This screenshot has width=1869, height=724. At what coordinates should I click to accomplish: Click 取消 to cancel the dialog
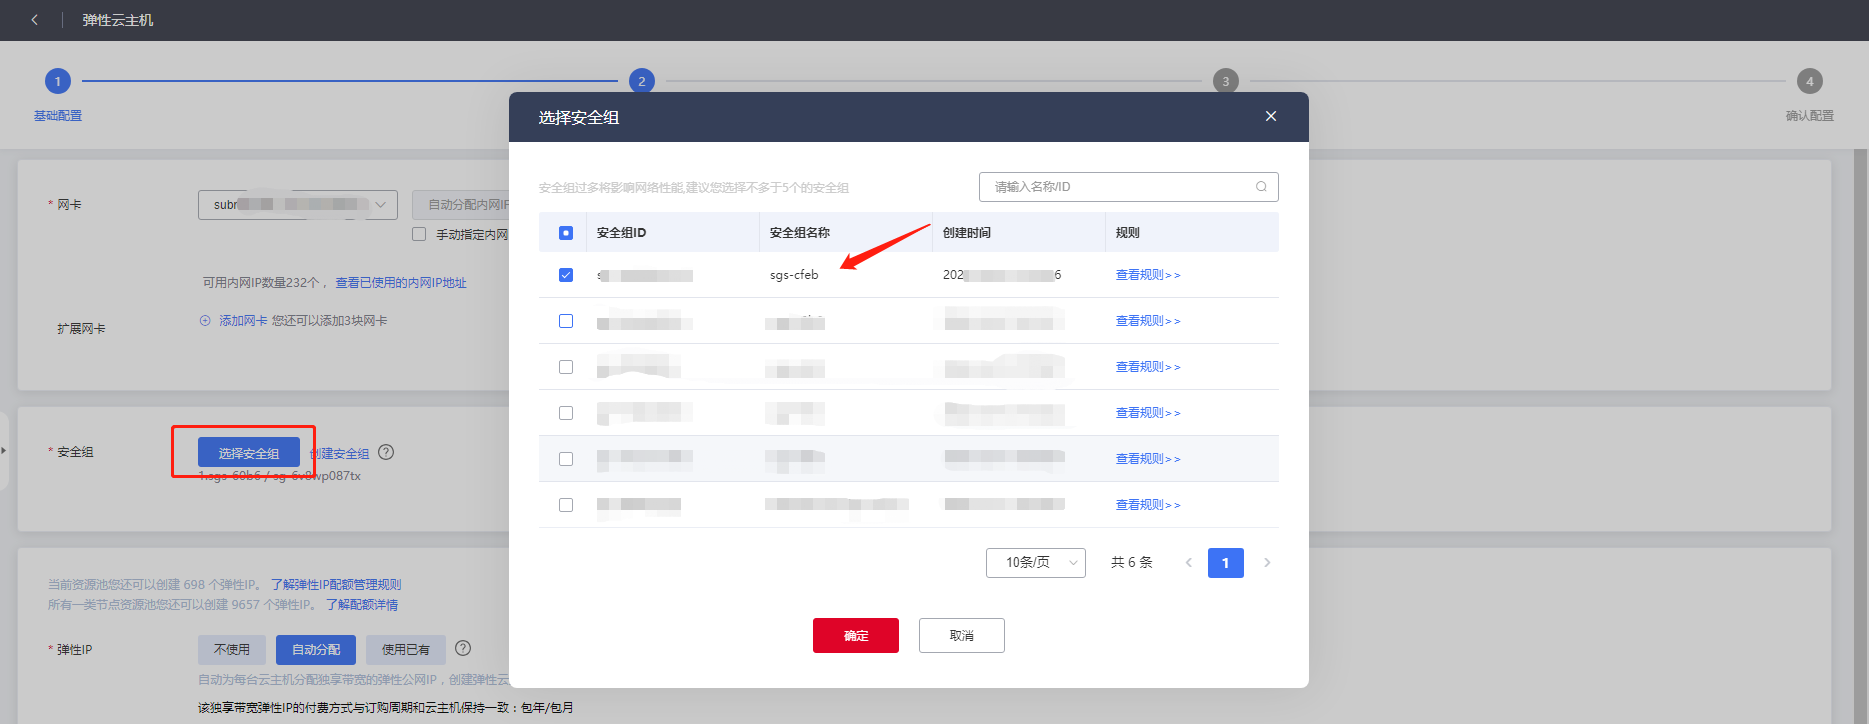click(x=962, y=636)
